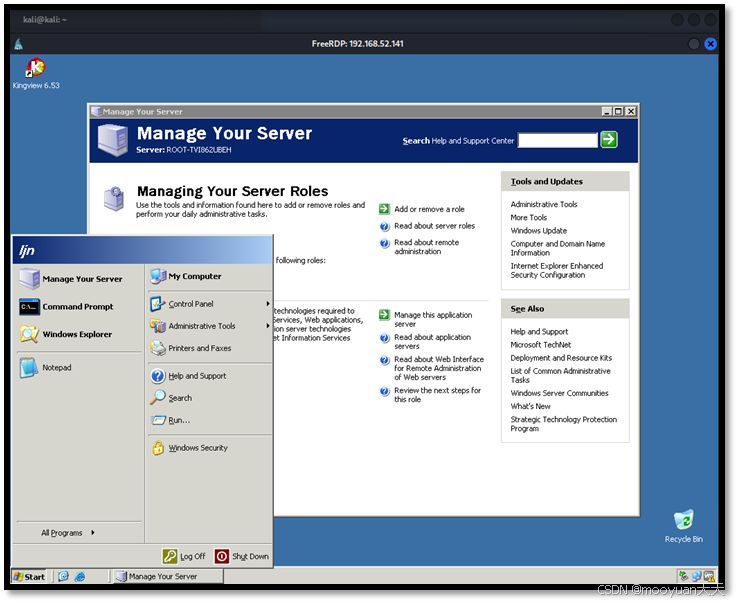Click the Printers and Faxes icon

tap(158, 348)
